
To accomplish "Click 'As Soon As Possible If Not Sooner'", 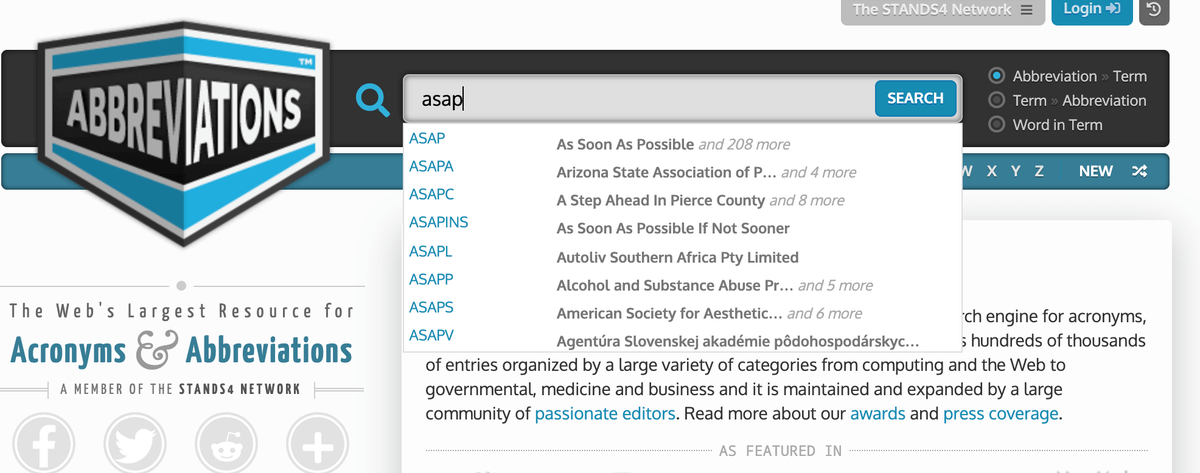I will tap(673, 228).
